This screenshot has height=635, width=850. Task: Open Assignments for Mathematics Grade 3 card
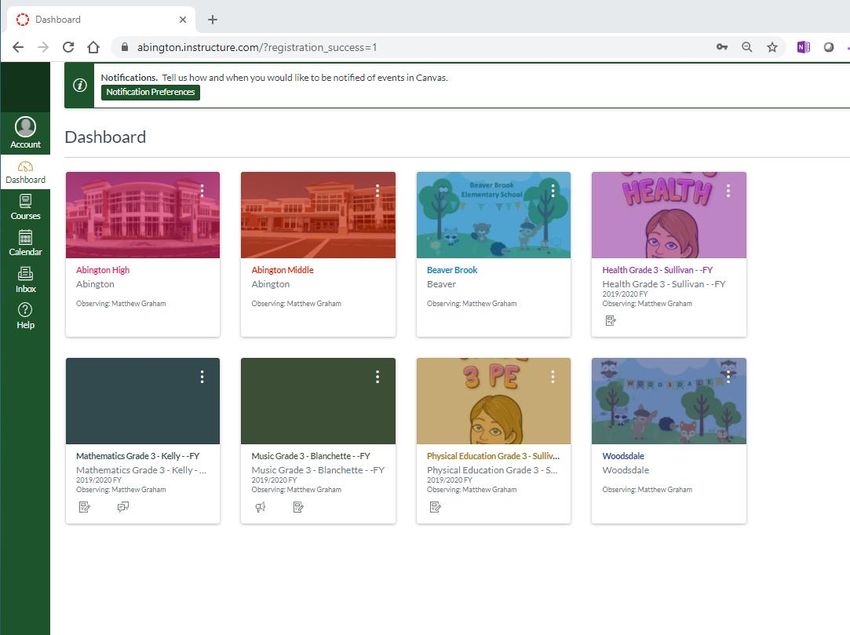click(85, 507)
